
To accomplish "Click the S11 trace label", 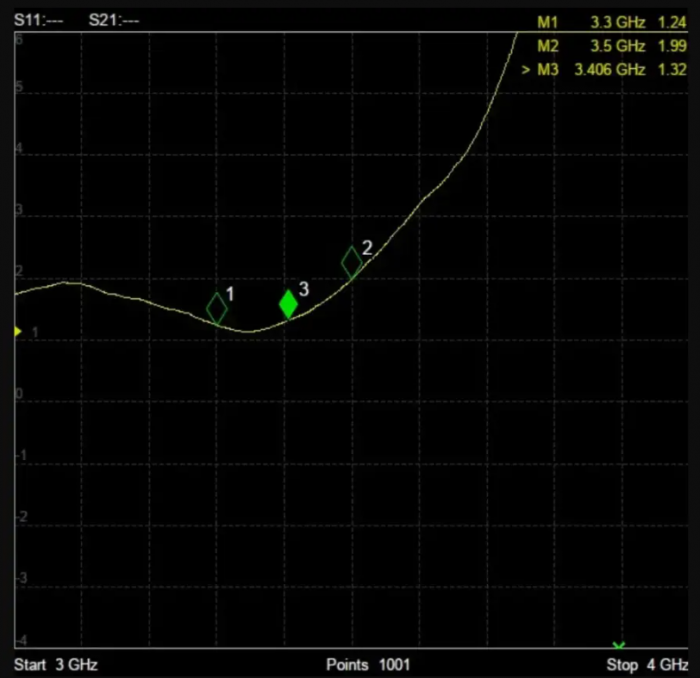I will pyautogui.click(x=38, y=20).
